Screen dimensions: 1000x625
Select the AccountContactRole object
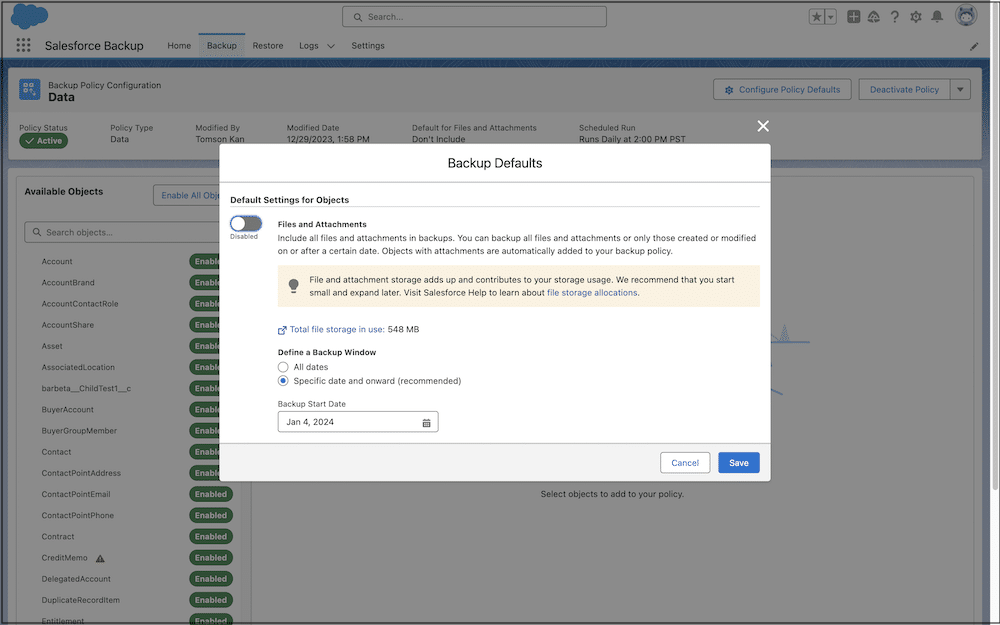80,304
